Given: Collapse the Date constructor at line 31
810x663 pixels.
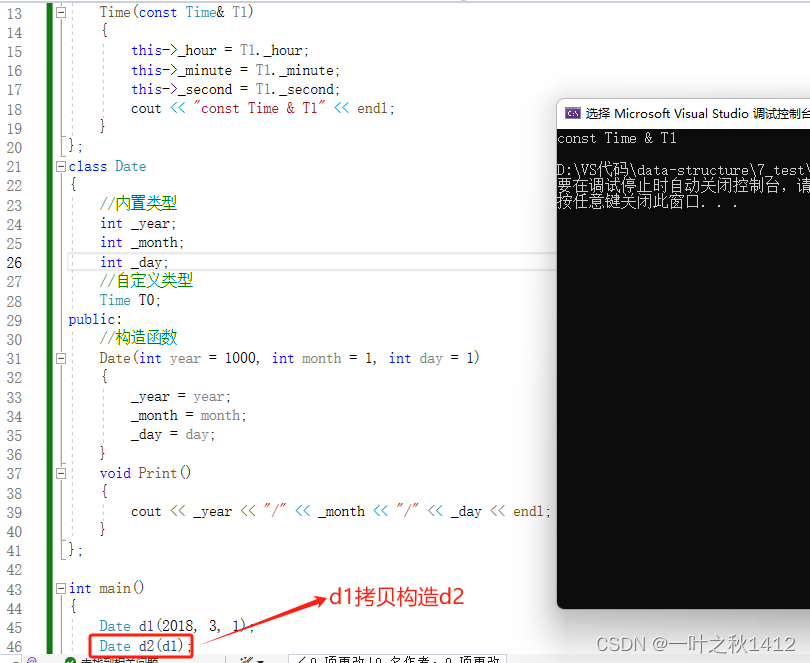Looking at the screenshot, I should click(x=61, y=358).
